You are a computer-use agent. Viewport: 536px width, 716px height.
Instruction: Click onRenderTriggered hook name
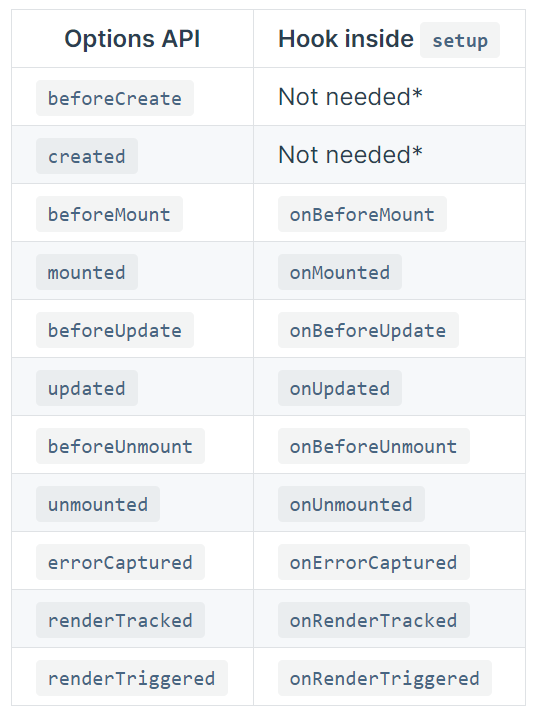(385, 678)
